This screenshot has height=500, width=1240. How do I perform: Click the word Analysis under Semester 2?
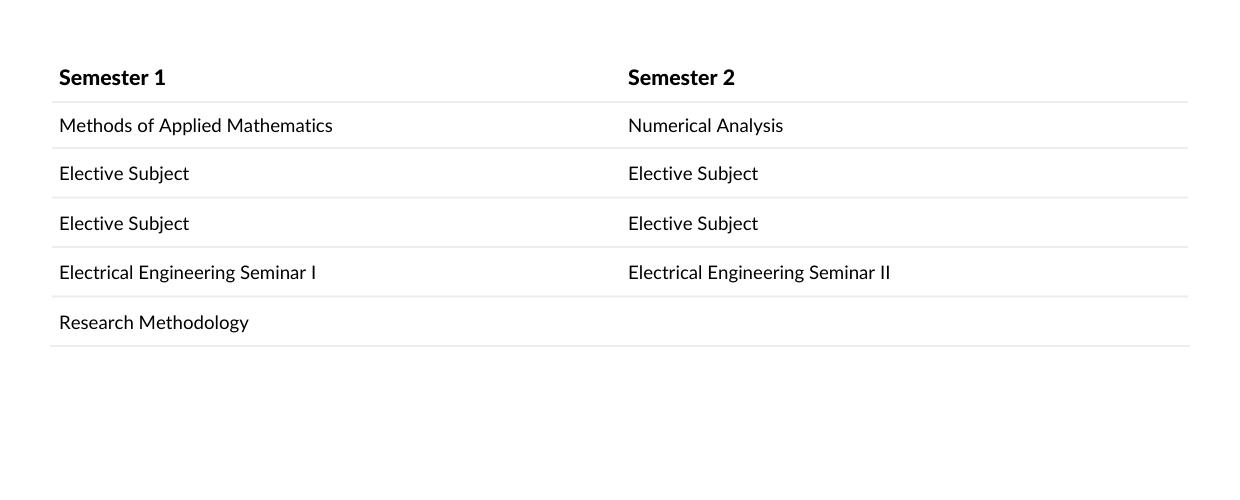(745, 126)
